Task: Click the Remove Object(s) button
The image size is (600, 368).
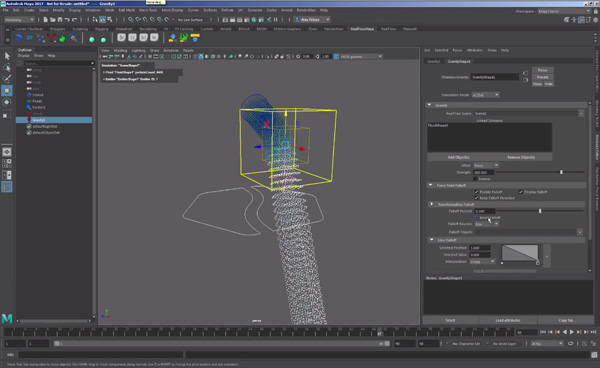Action: pos(521,157)
